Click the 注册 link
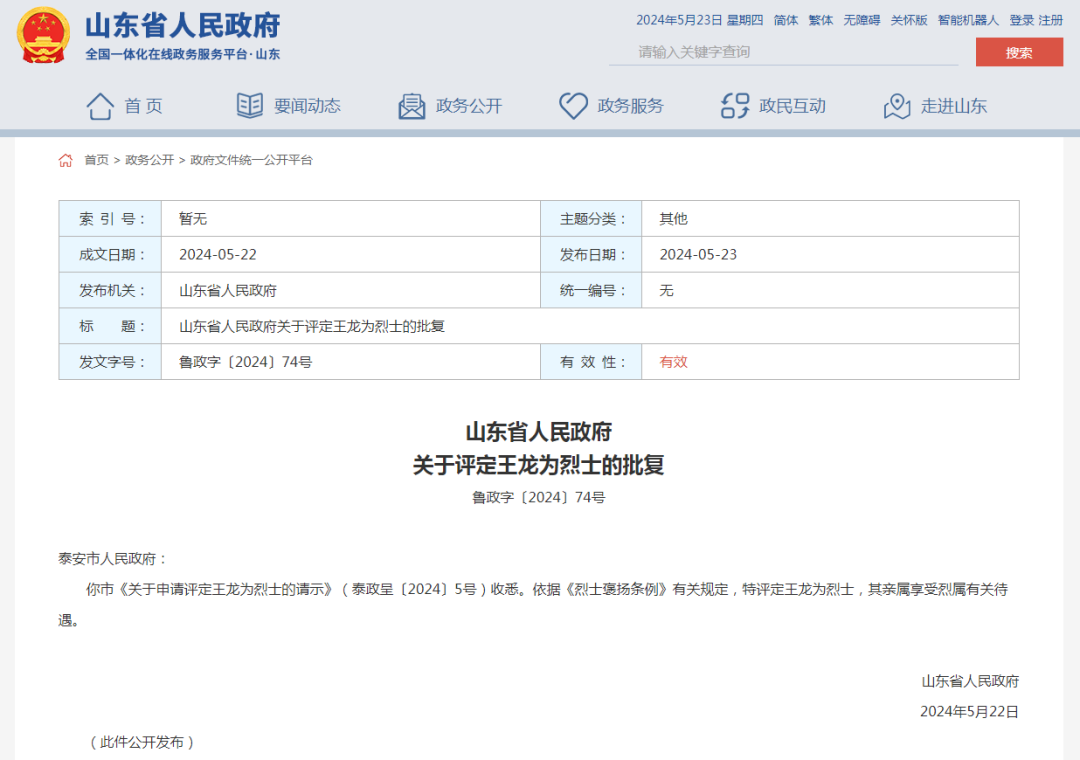This screenshot has height=760, width=1080. coord(1051,20)
